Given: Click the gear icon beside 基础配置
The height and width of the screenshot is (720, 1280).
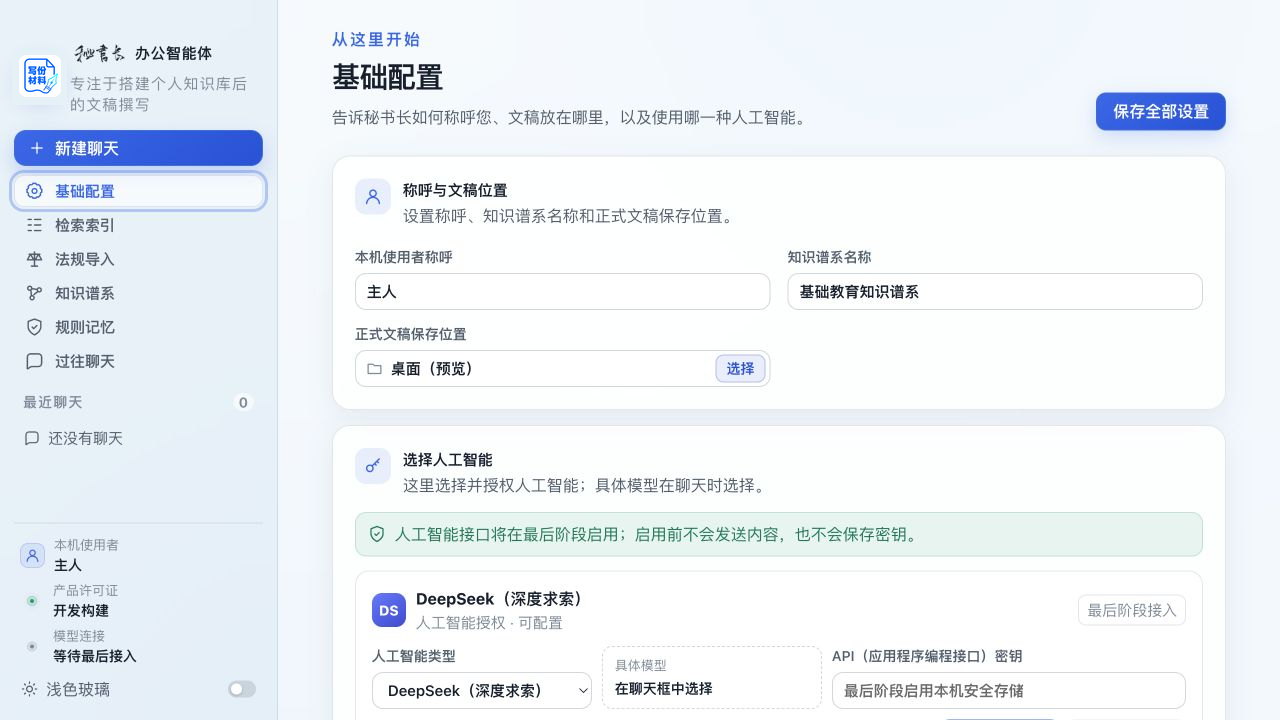Looking at the screenshot, I should tap(34, 191).
